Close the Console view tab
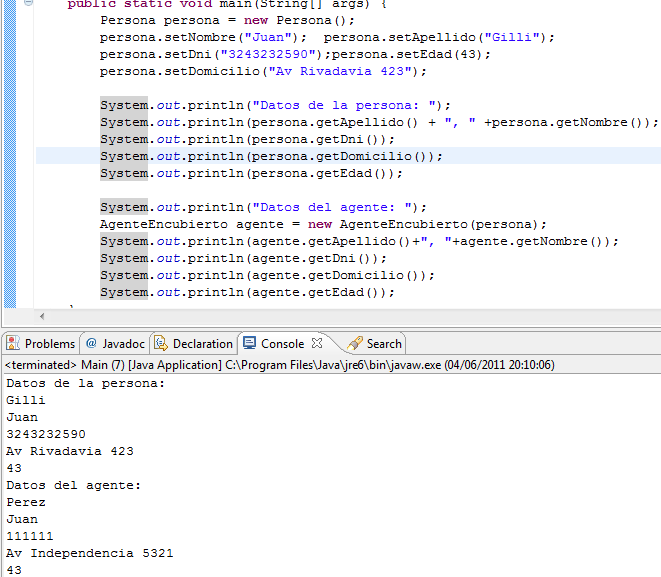The width and height of the screenshot is (661, 577). click(x=317, y=344)
